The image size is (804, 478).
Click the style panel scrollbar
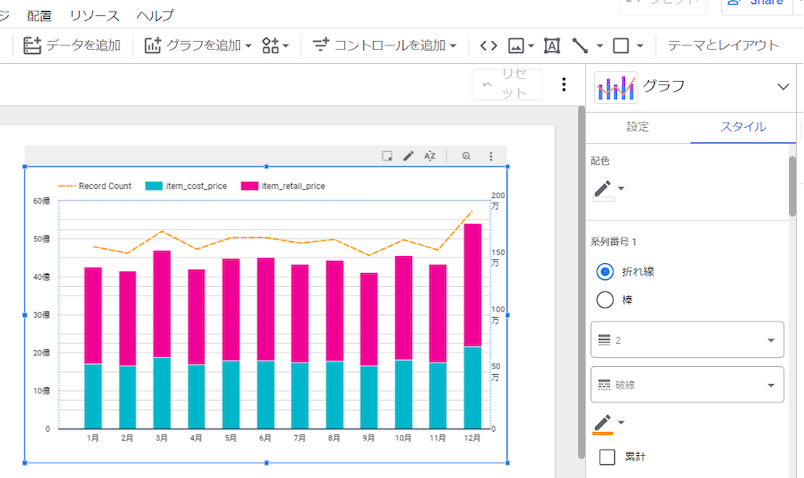pos(793,187)
